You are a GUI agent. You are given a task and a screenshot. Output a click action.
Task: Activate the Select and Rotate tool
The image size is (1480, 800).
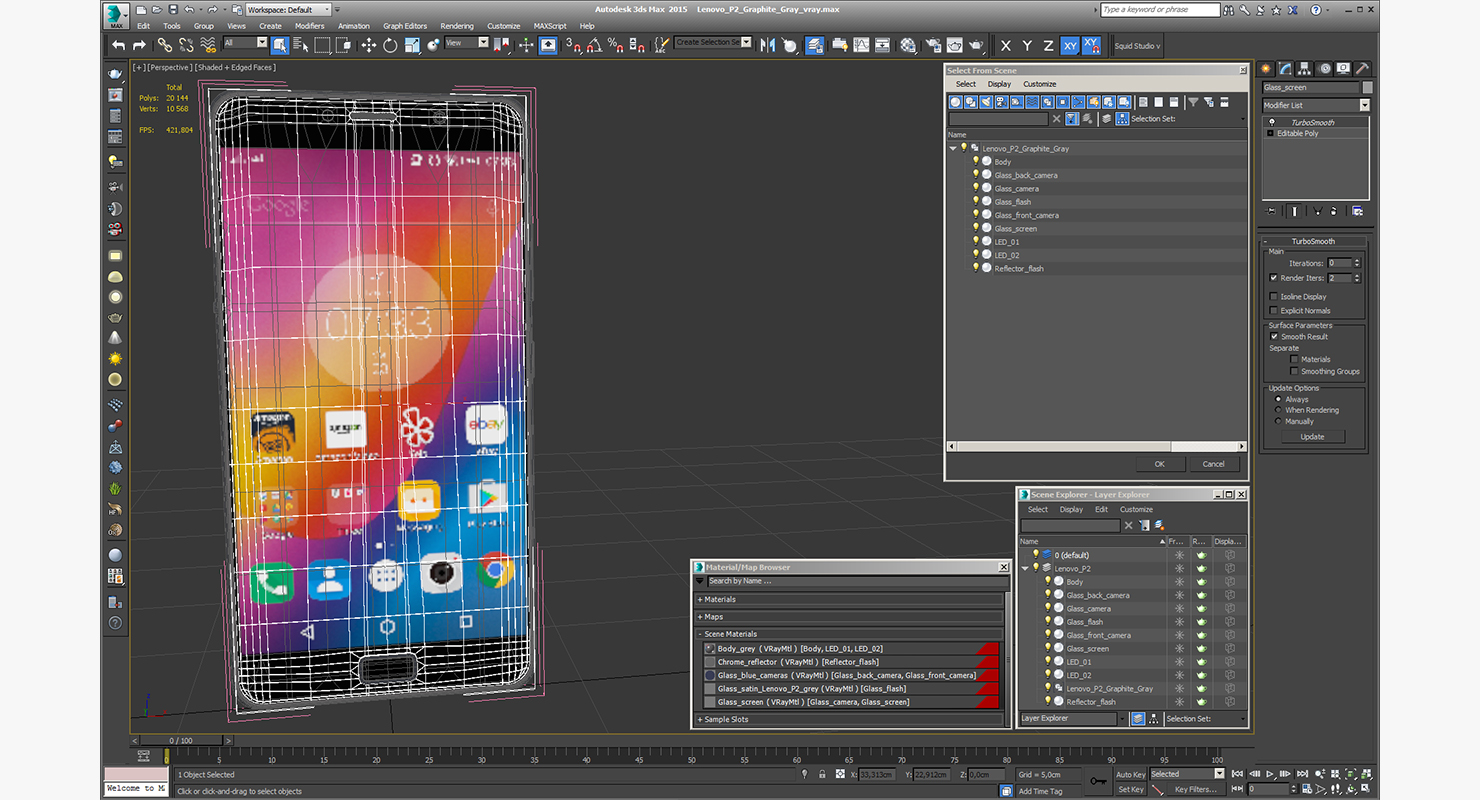coord(390,45)
